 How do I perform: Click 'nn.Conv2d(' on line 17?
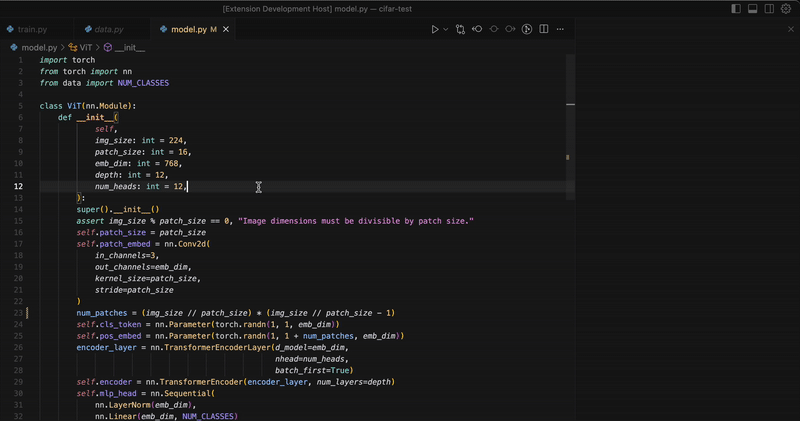(187, 244)
